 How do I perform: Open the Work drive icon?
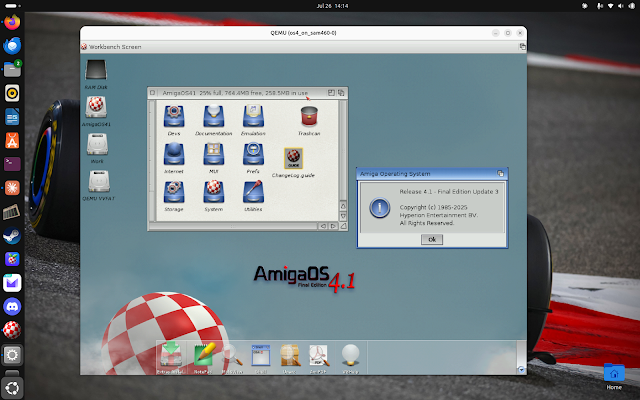coord(97,144)
